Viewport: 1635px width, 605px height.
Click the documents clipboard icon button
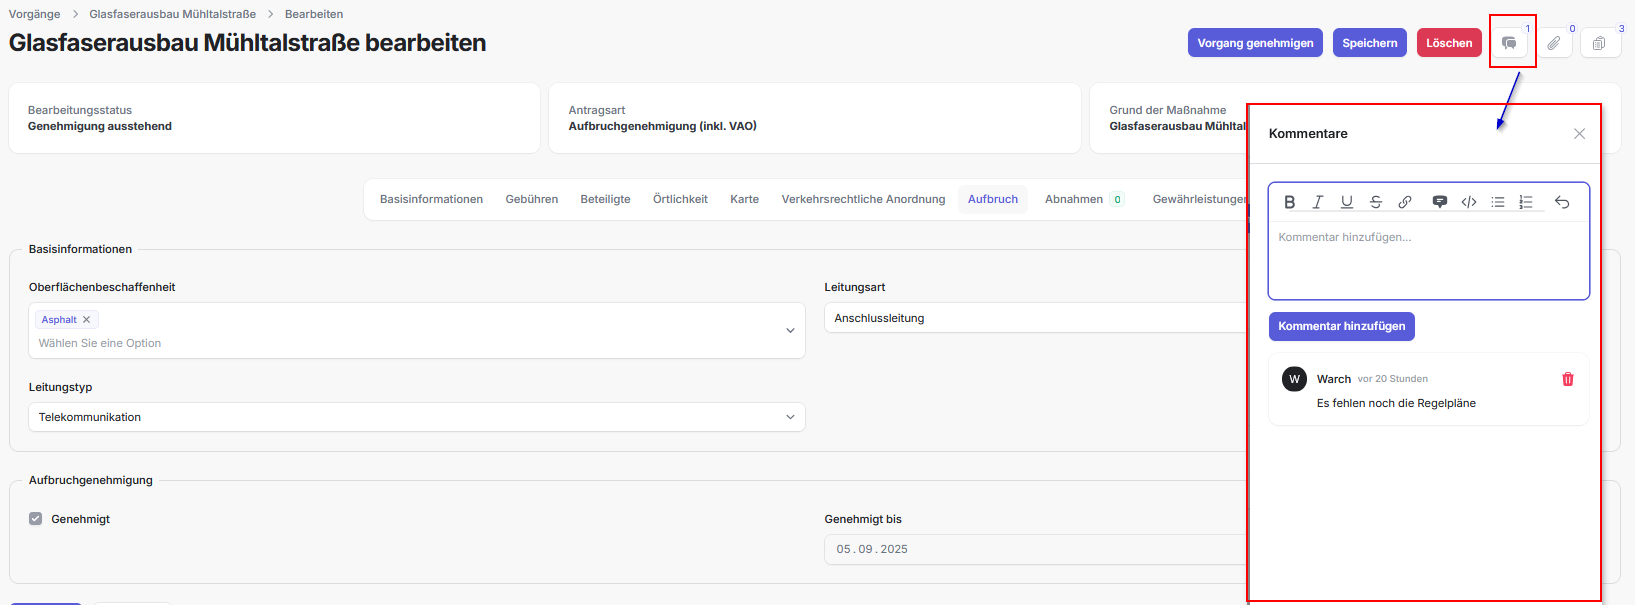[1599, 43]
